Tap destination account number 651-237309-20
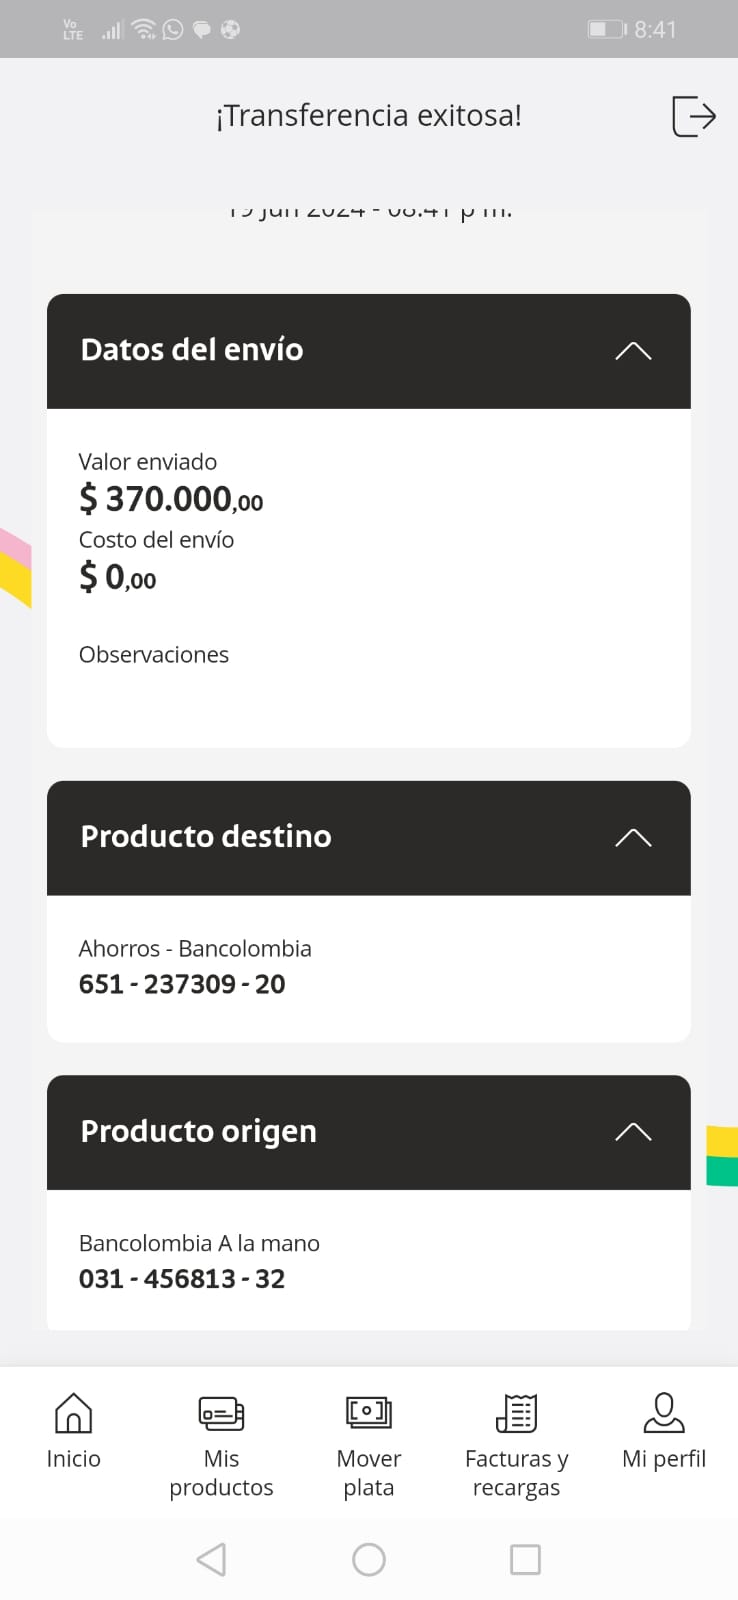The height and width of the screenshot is (1600, 738). (182, 985)
